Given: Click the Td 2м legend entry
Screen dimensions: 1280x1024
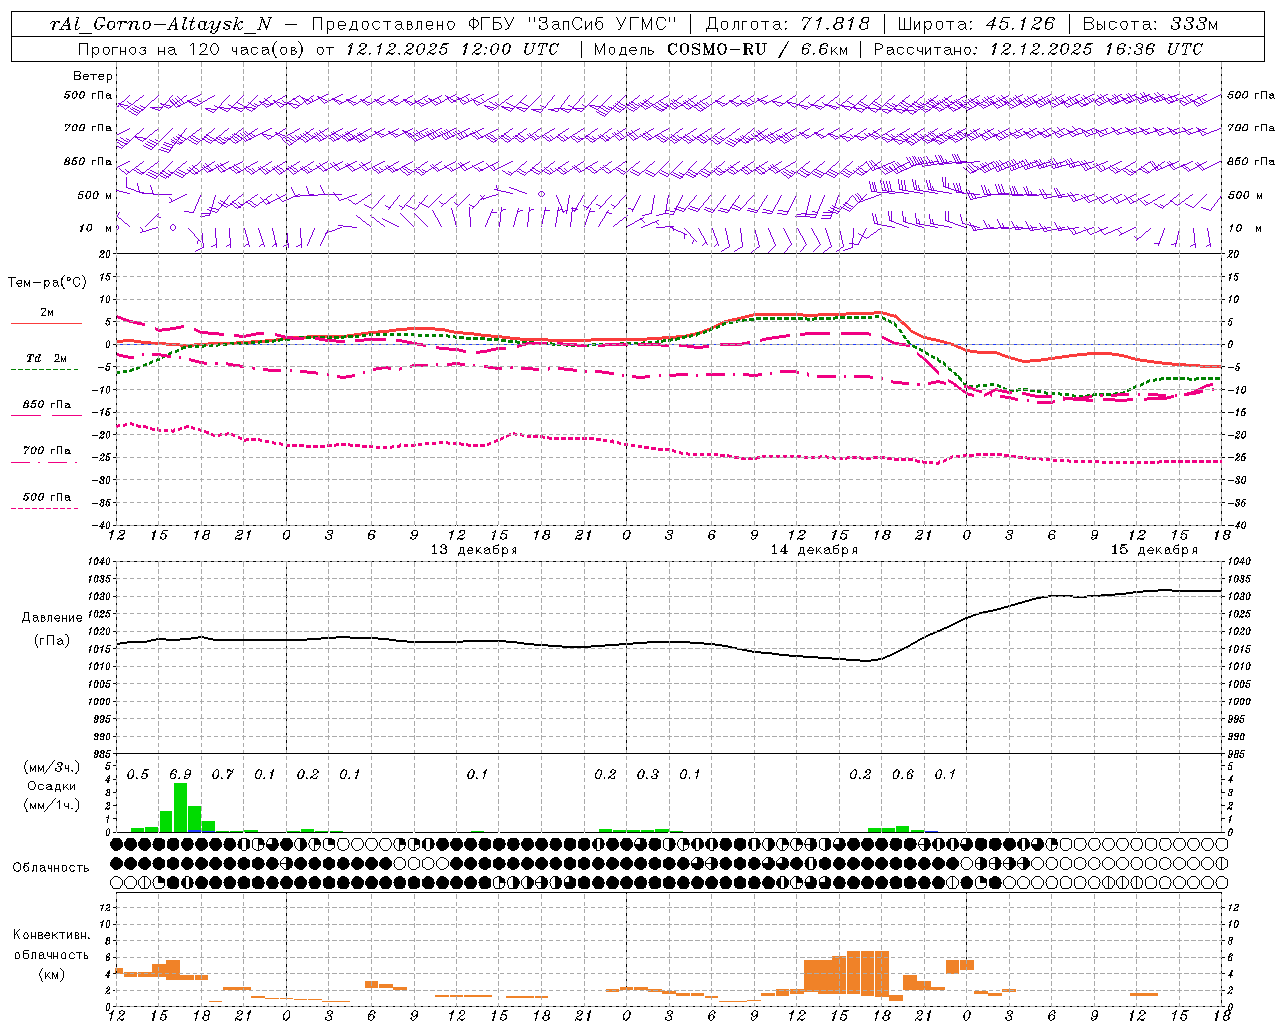Looking at the screenshot, I should pos(46,358).
